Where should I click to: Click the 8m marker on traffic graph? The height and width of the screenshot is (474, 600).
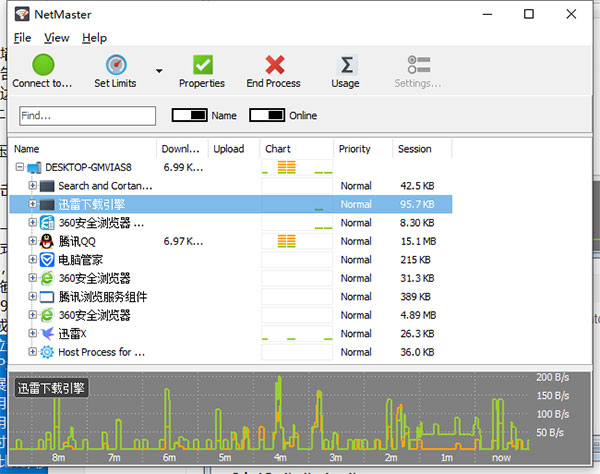[x=58, y=458]
